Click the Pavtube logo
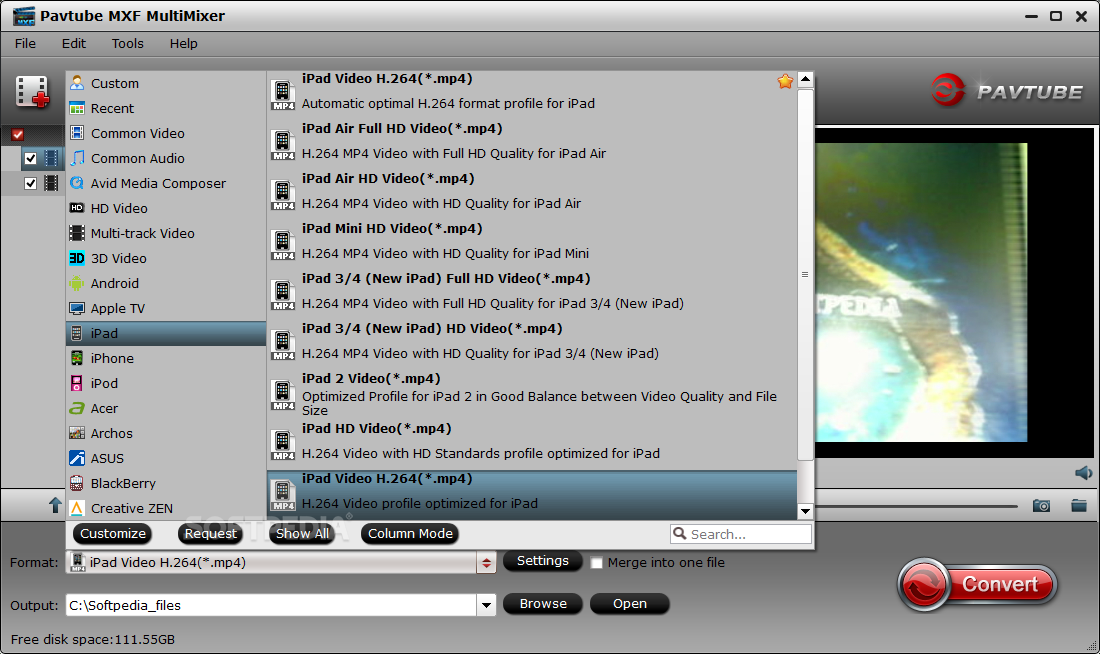 1006,91
